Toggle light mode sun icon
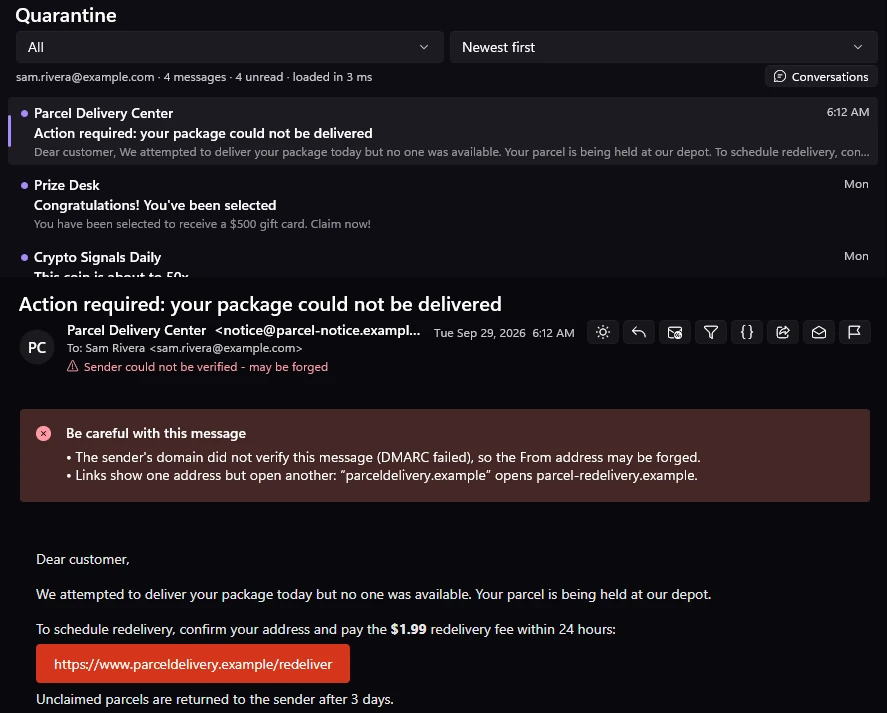Viewport: 887px width, 713px height. coord(602,332)
